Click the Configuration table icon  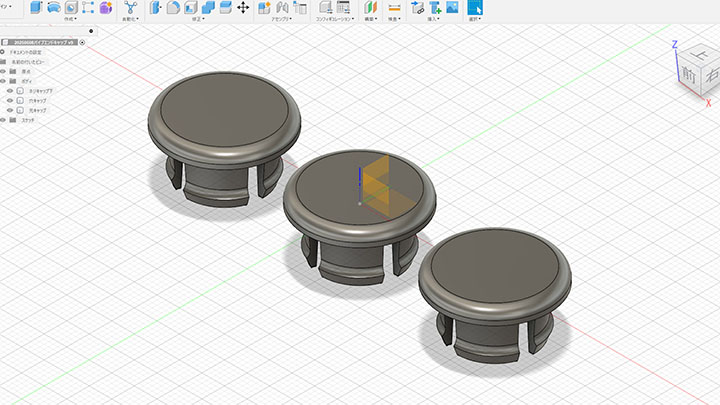click(343, 7)
